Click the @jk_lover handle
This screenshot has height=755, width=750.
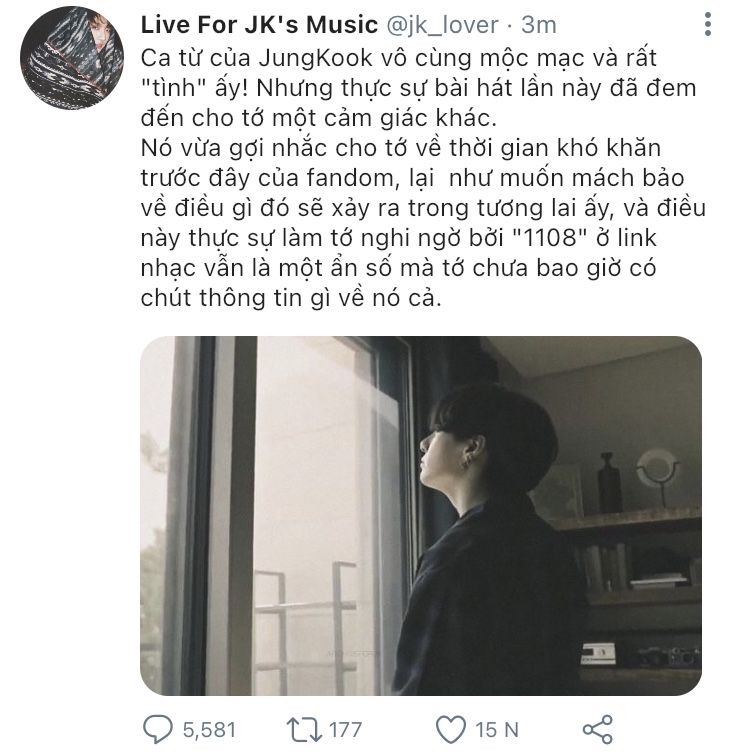[442, 25]
